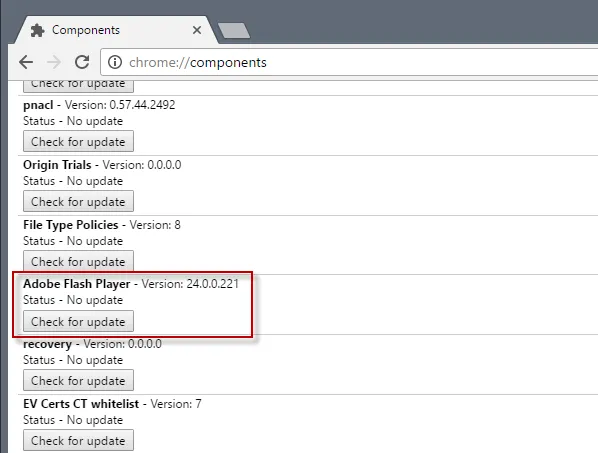The image size is (598, 453).
Task: Click recovery version 0.0.0.0
Action: [122, 344]
